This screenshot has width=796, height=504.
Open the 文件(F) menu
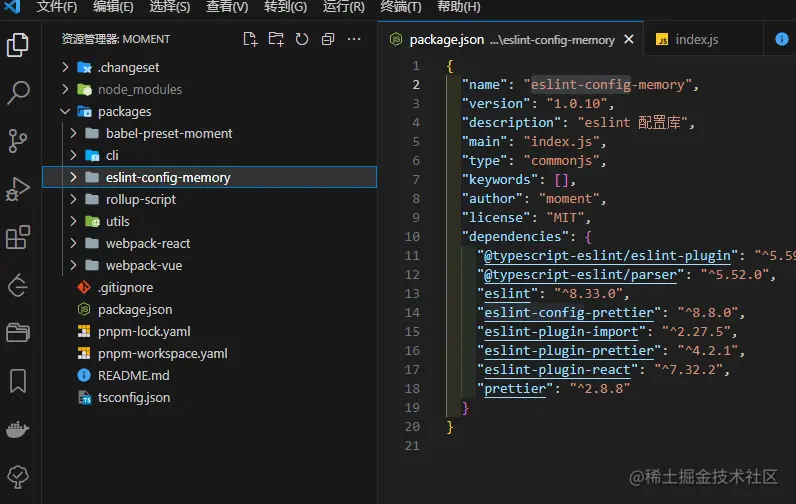[x=57, y=7]
